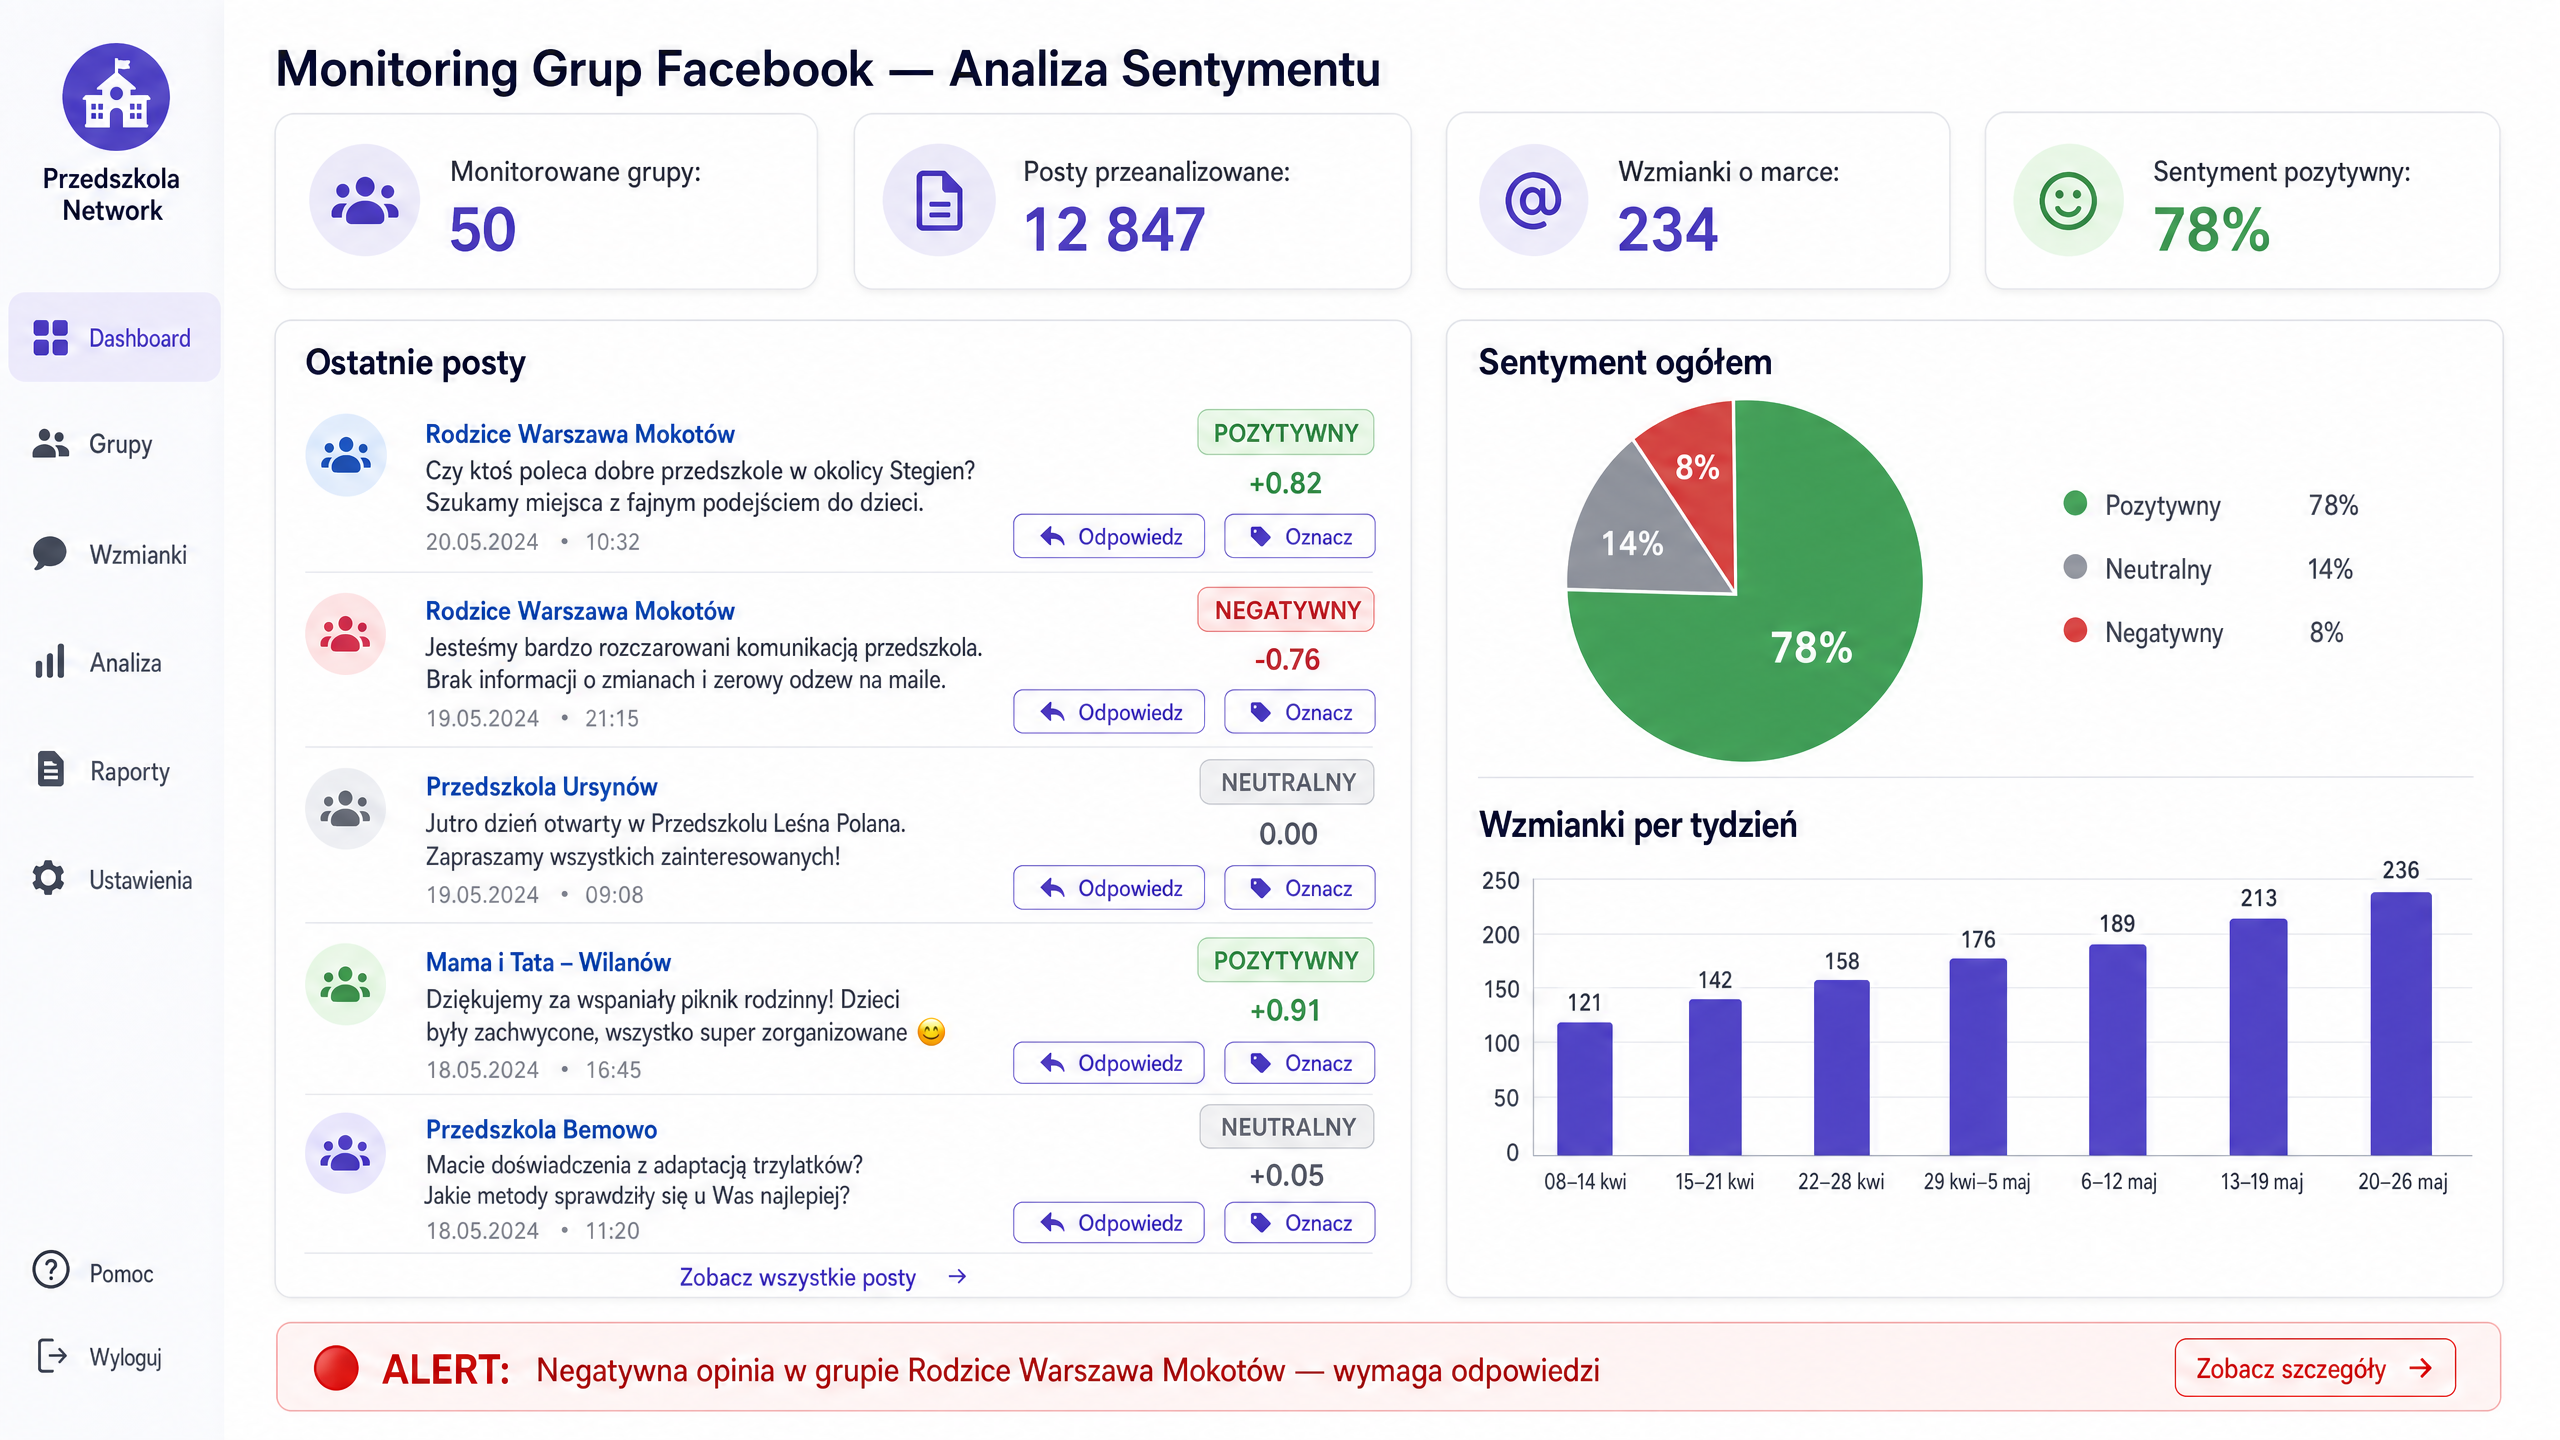Screen dimensions: 2560x1440
Task: Click the Pomoc question mark icon
Action: coord(51,1270)
